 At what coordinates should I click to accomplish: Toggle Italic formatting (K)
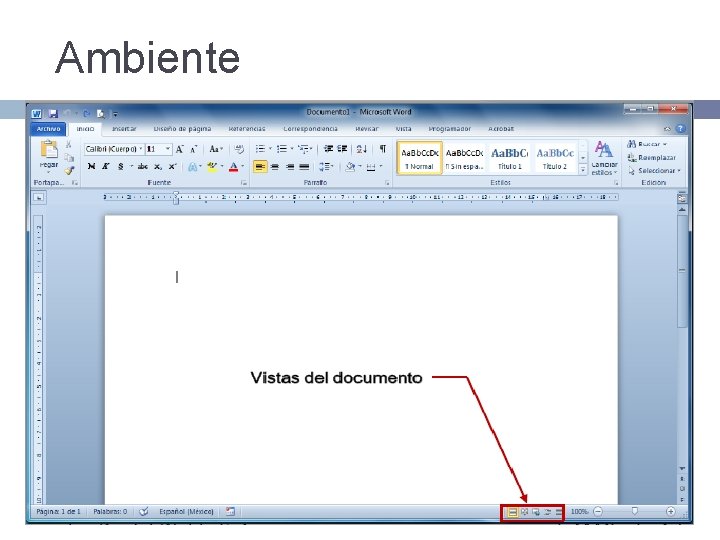(106, 167)
